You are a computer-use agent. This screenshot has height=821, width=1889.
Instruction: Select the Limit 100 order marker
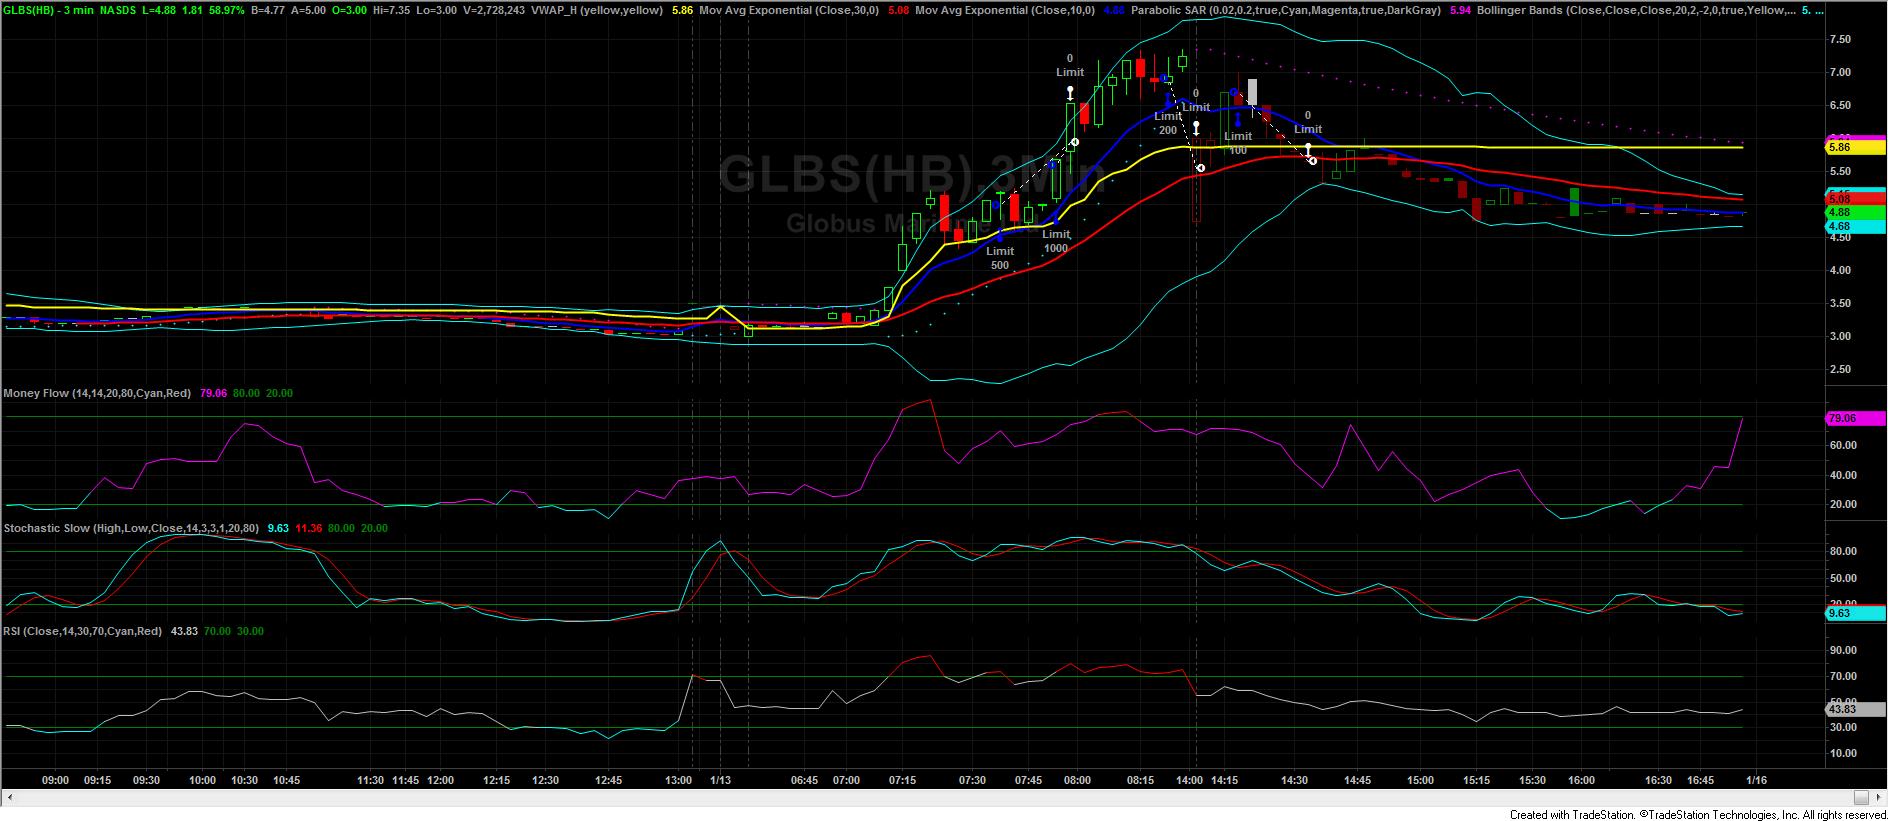click(1238, 143)
